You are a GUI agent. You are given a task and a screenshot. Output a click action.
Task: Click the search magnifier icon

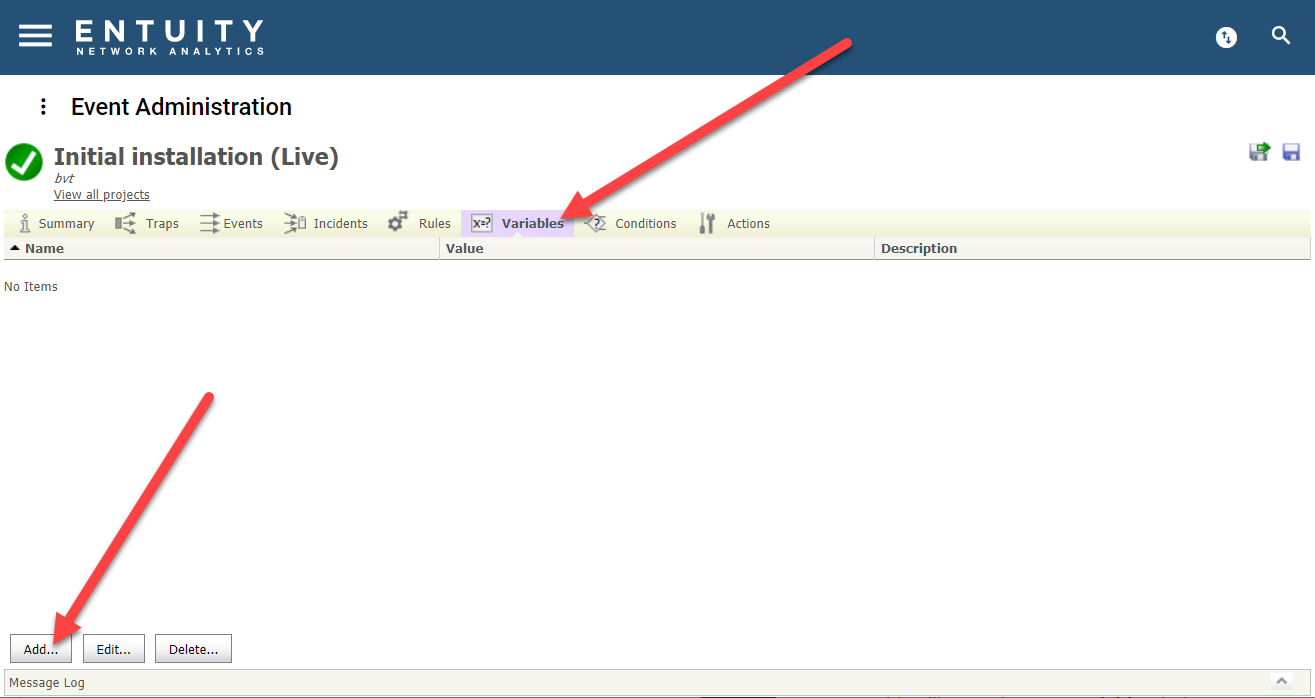[x=1280, y=36]
